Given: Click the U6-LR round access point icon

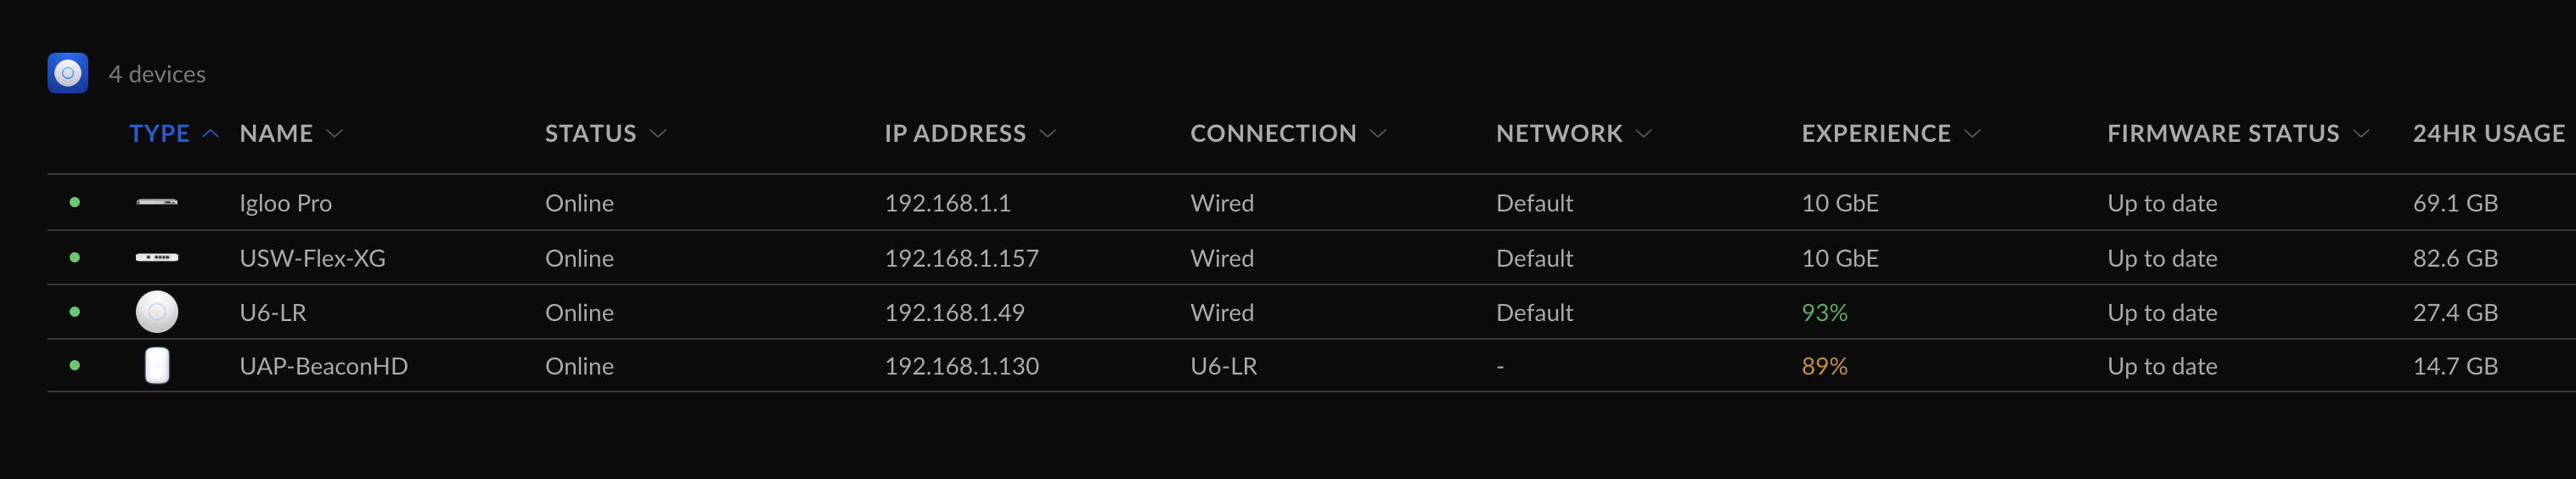Looking at the screenshot, I should (157, 312).
